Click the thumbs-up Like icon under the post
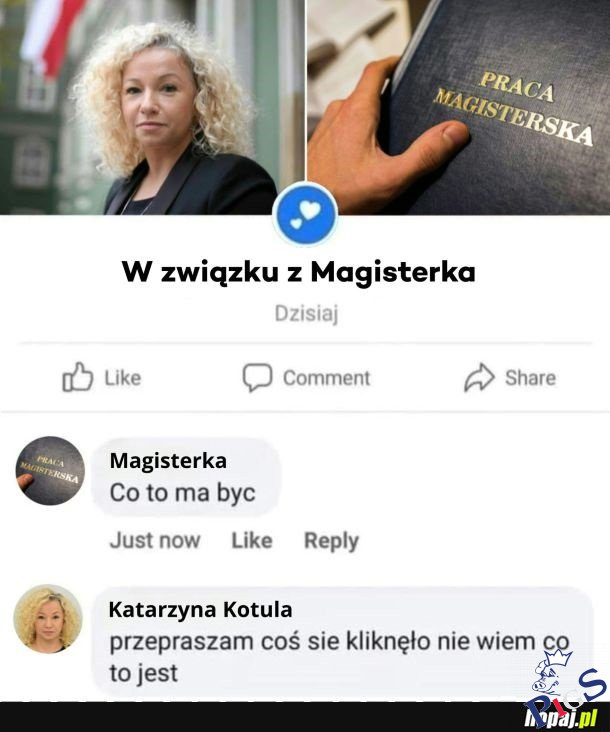Screen dimensions: 610x732 click(x=77, y=377)
